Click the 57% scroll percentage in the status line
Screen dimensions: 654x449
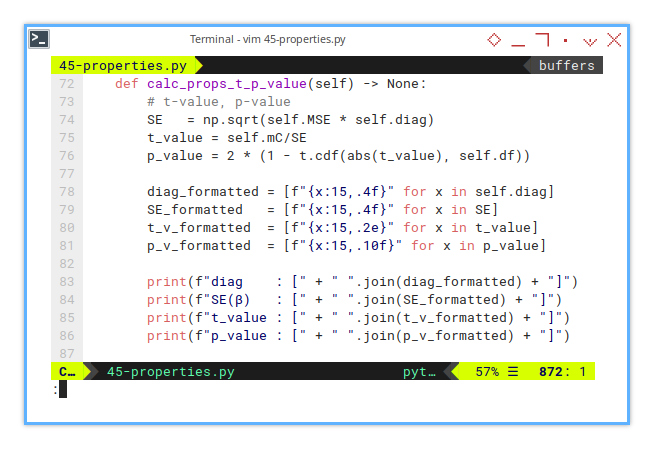pos(487,371)
